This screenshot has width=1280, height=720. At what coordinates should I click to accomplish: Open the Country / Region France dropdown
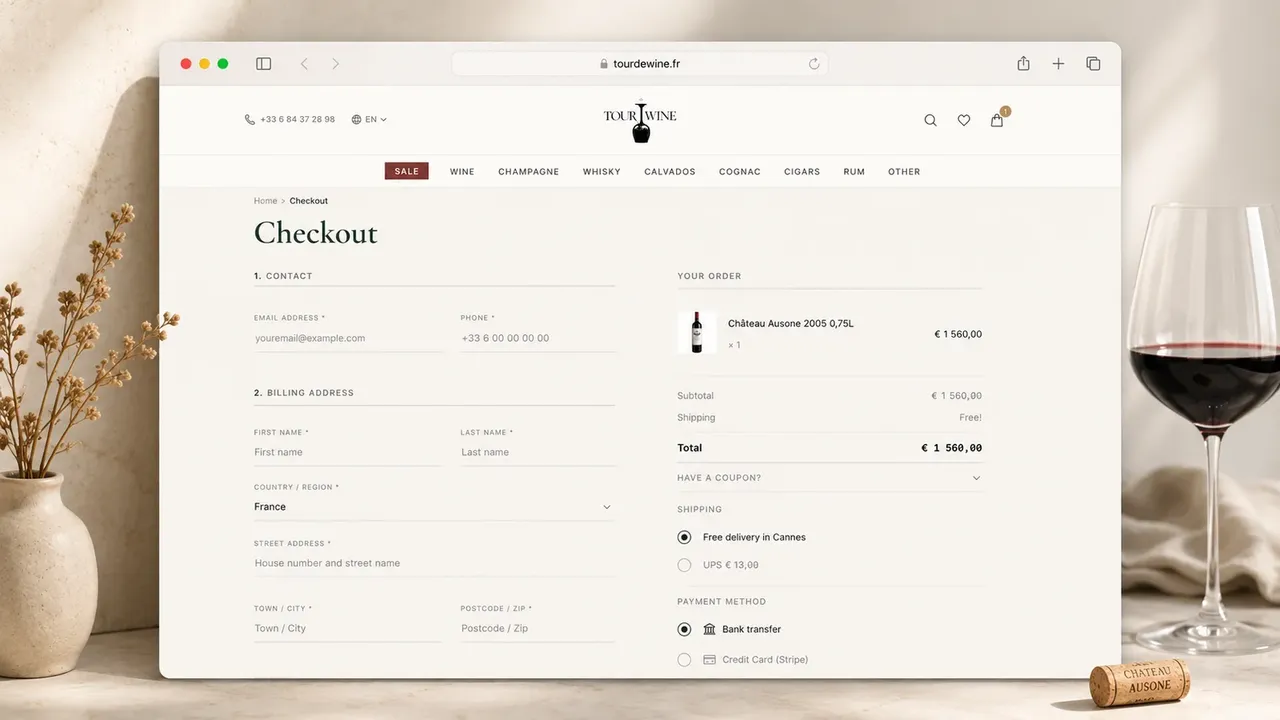point(434,507)
